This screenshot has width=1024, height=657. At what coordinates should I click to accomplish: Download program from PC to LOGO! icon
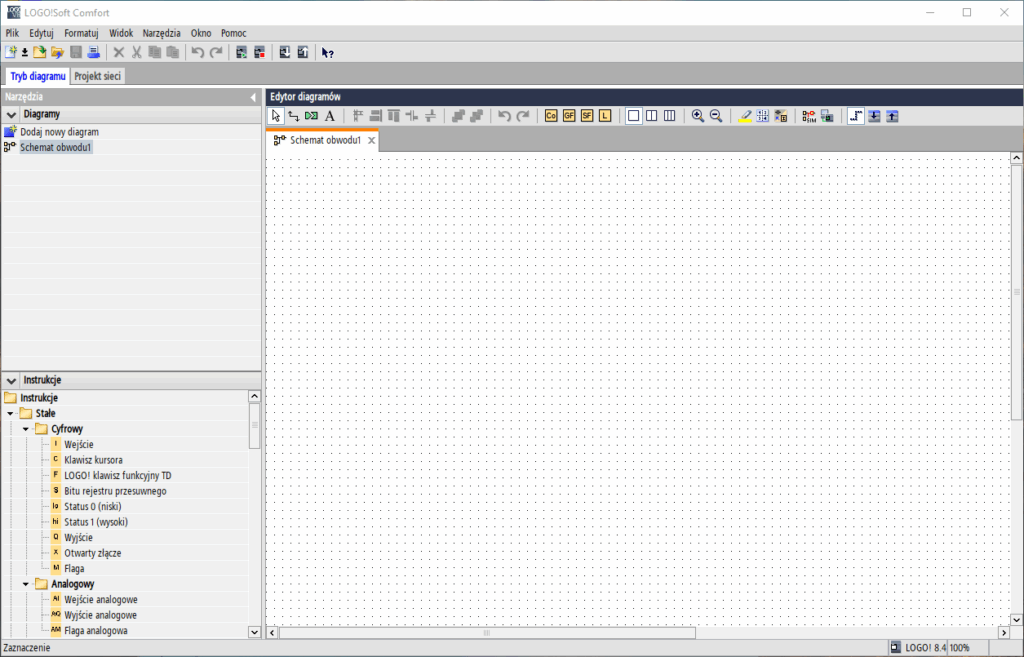(x=285, y=52)
